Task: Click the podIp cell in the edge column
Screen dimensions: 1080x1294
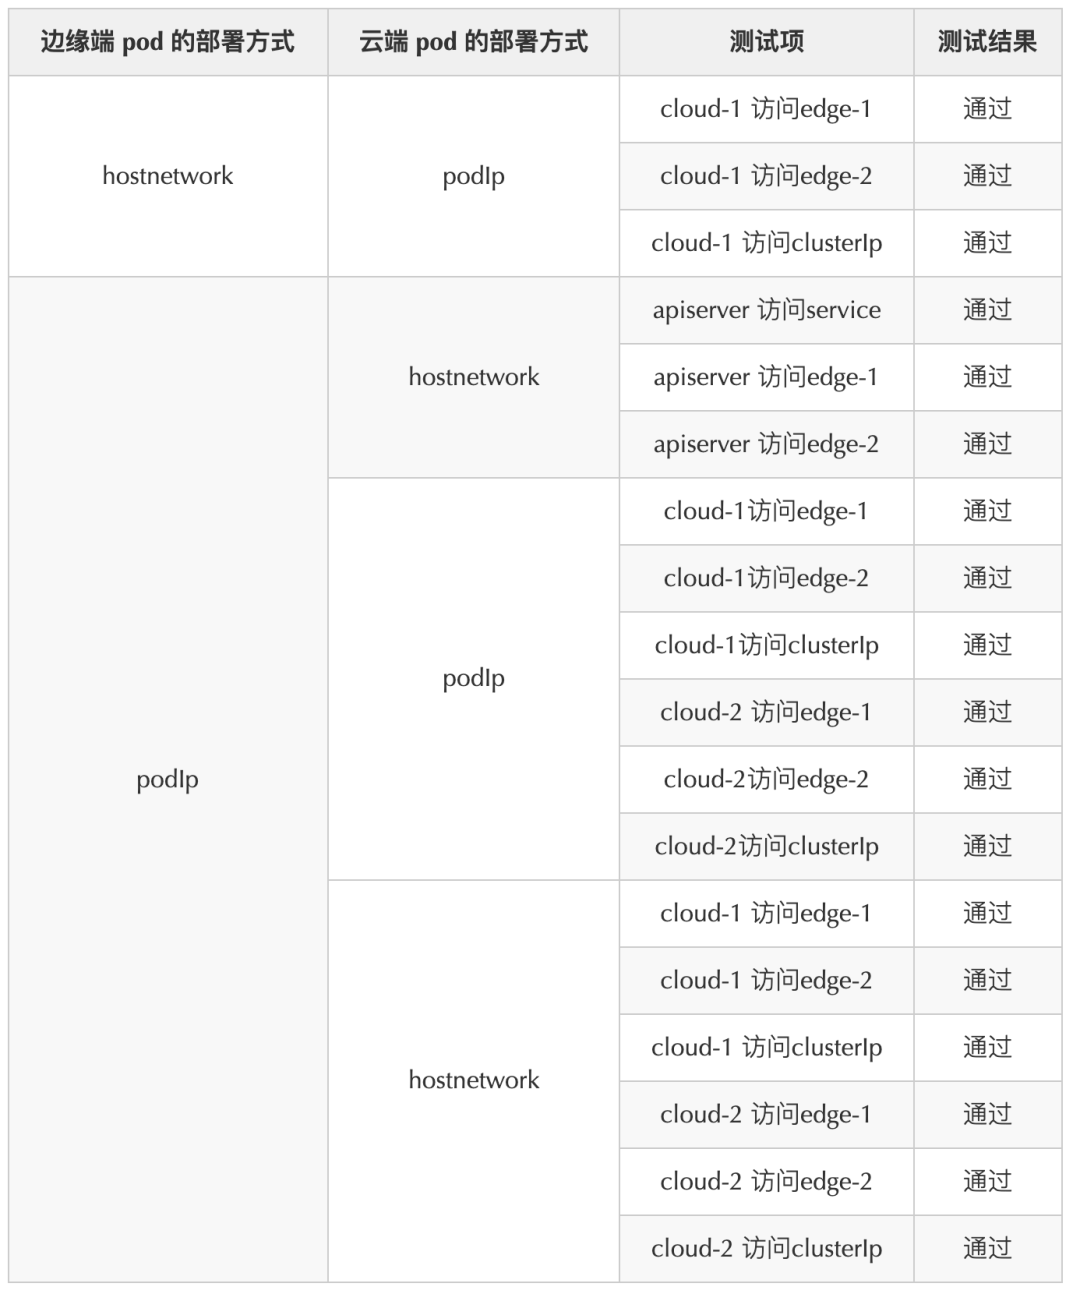Action: click(168, 780)
